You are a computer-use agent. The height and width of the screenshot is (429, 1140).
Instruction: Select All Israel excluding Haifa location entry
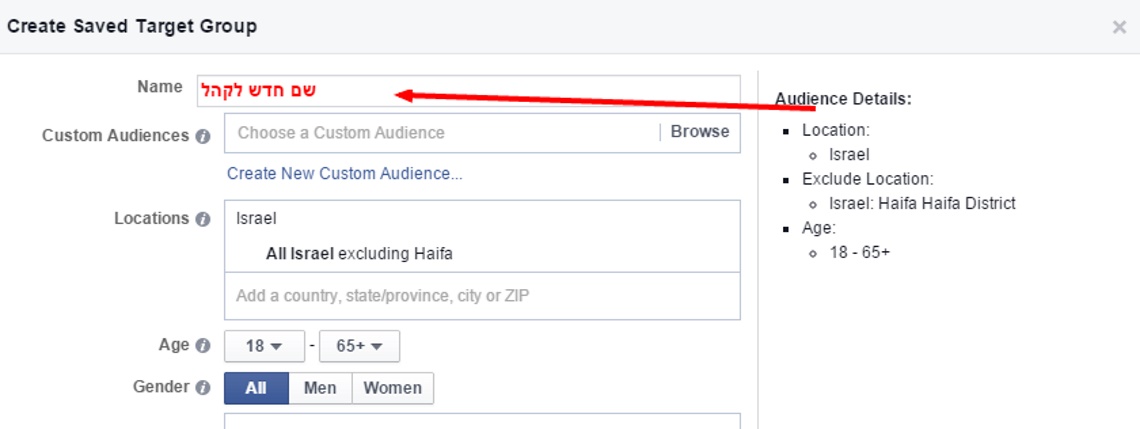coord(359,254)
